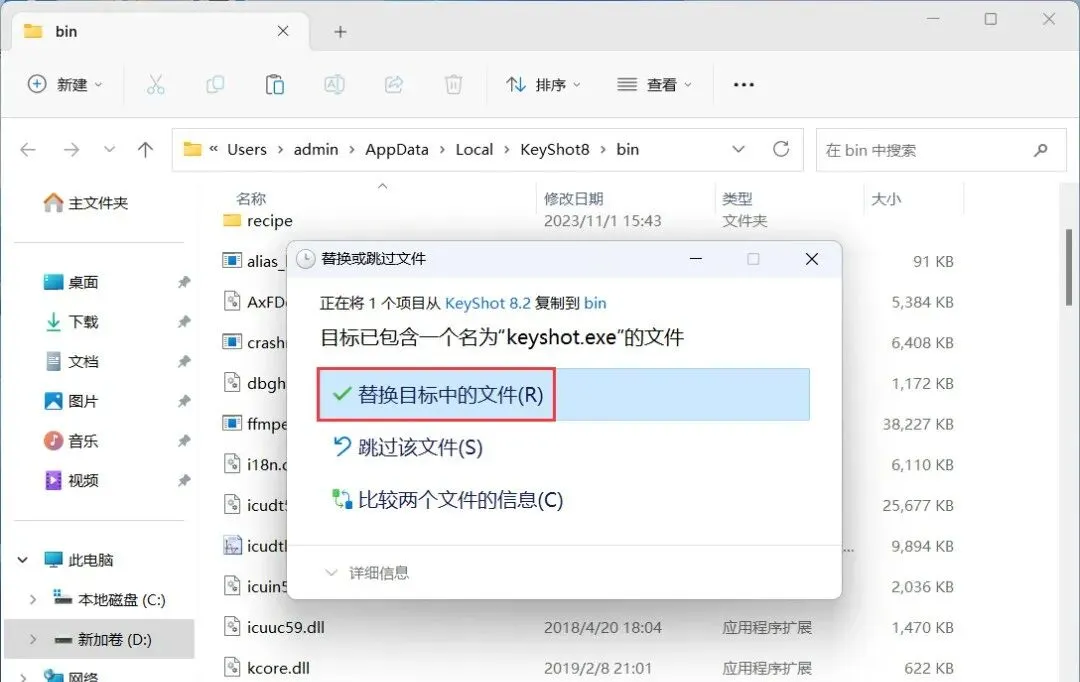This screenshot has width=1080, height=682.
Task: Sort by Type (类型) column header
Action: tap(737, 199)
